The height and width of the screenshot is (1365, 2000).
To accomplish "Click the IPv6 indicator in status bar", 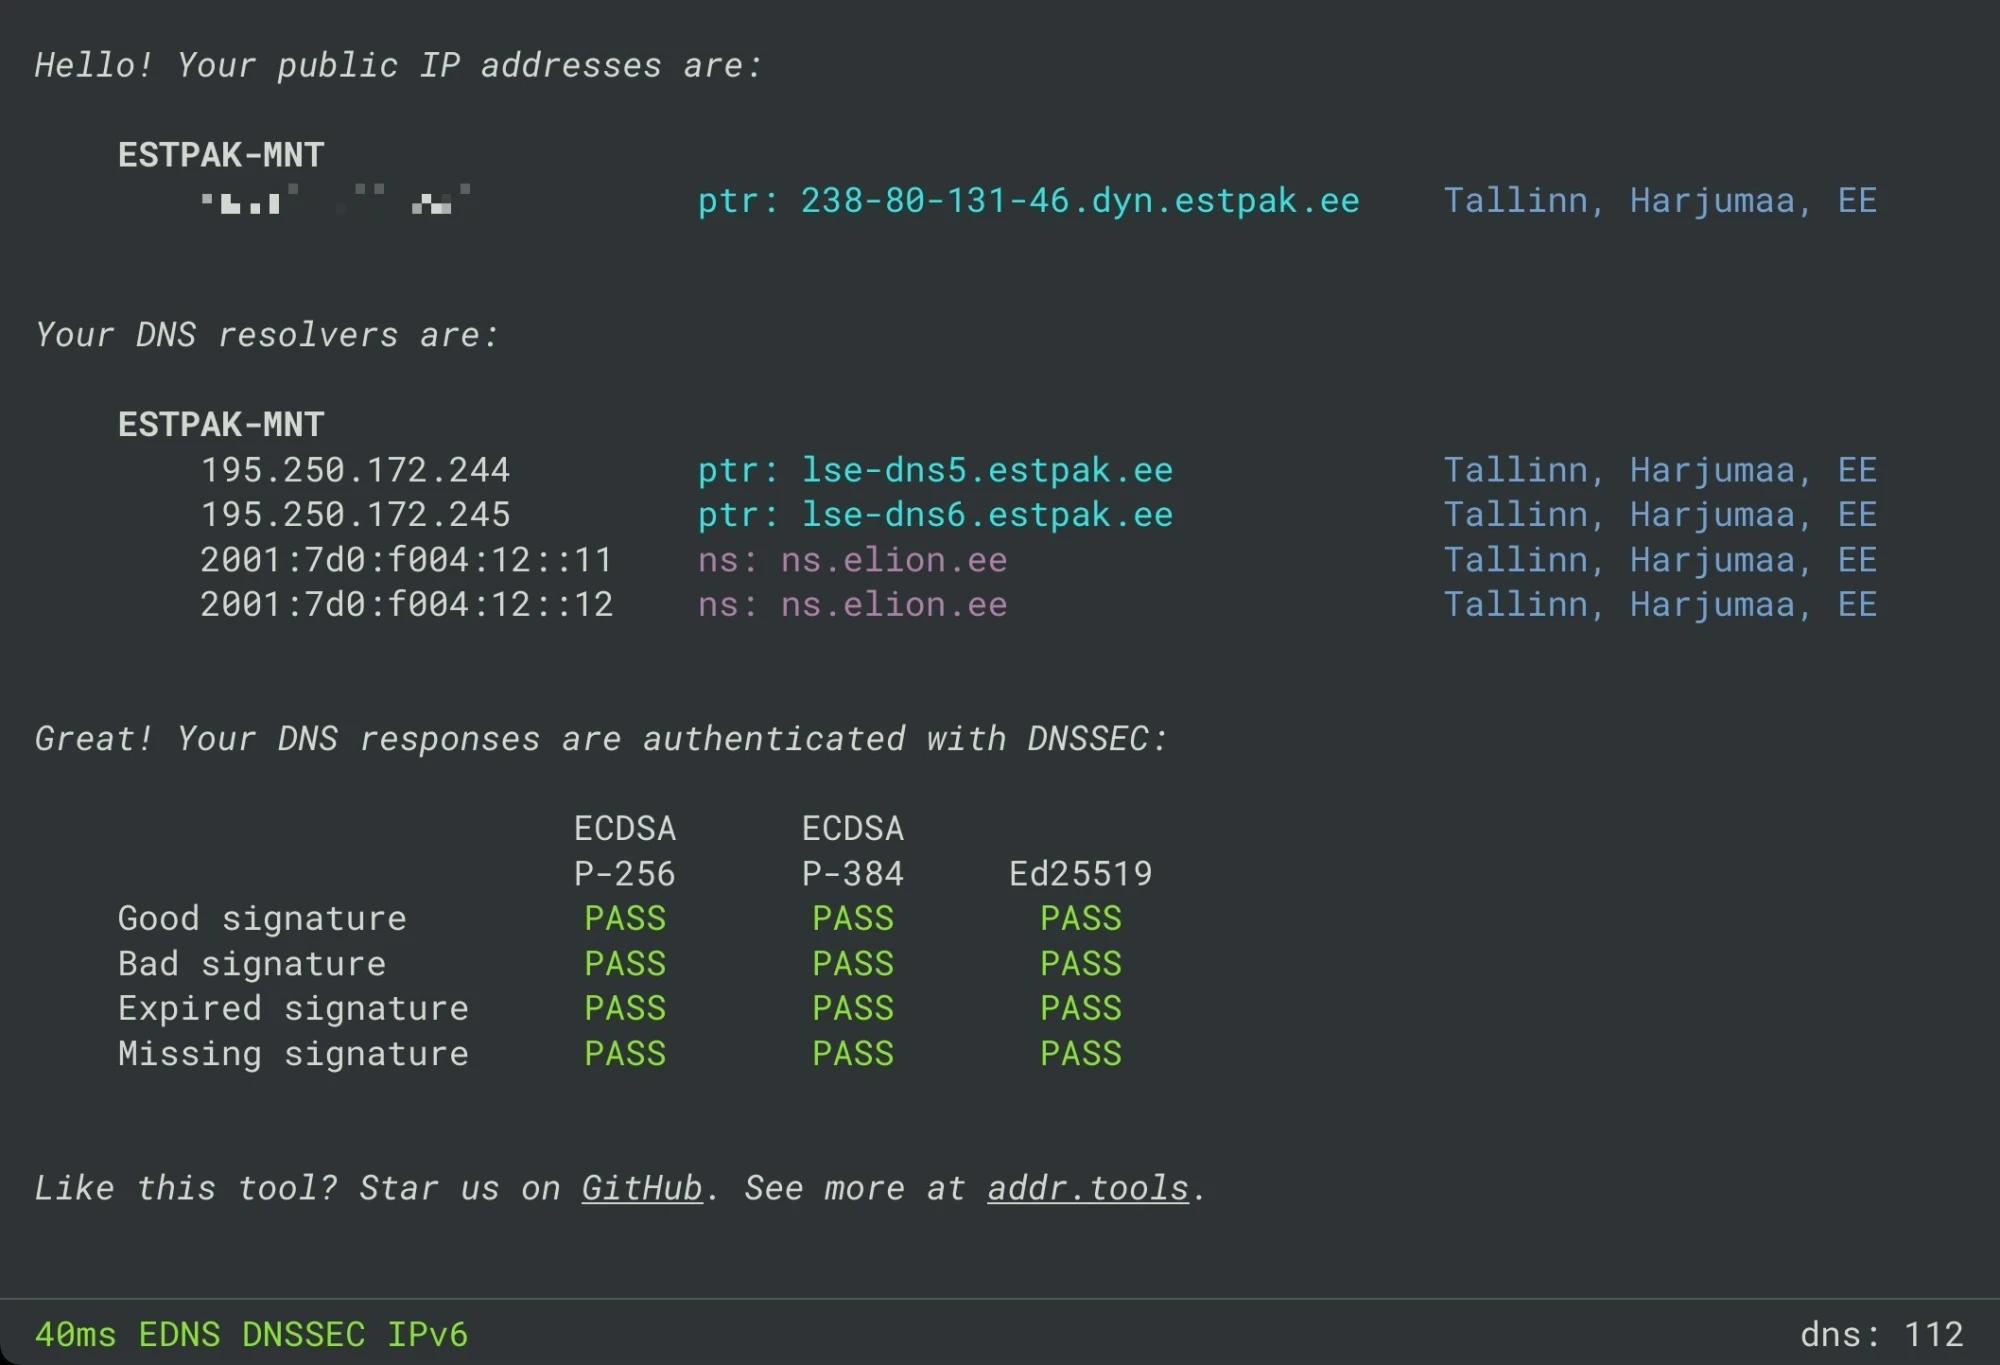I will point(427,1335).
